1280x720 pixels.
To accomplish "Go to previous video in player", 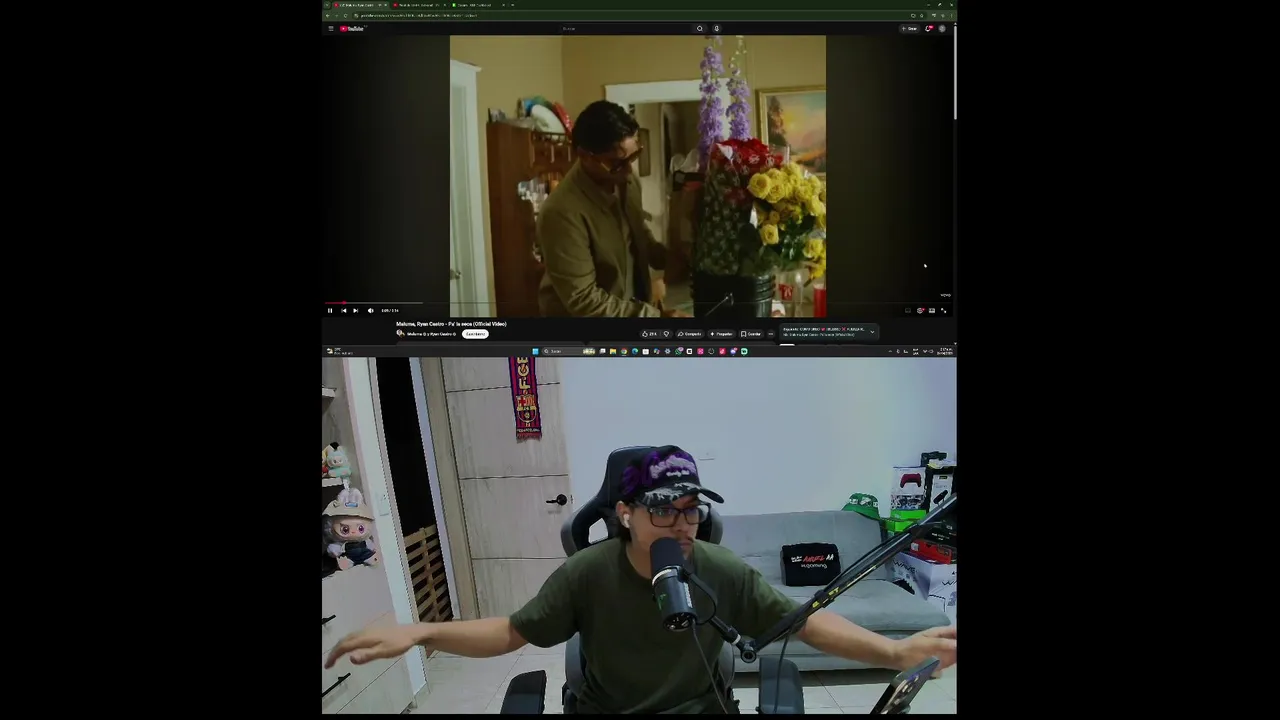I will pyautogui.click(x=344, y=310).
